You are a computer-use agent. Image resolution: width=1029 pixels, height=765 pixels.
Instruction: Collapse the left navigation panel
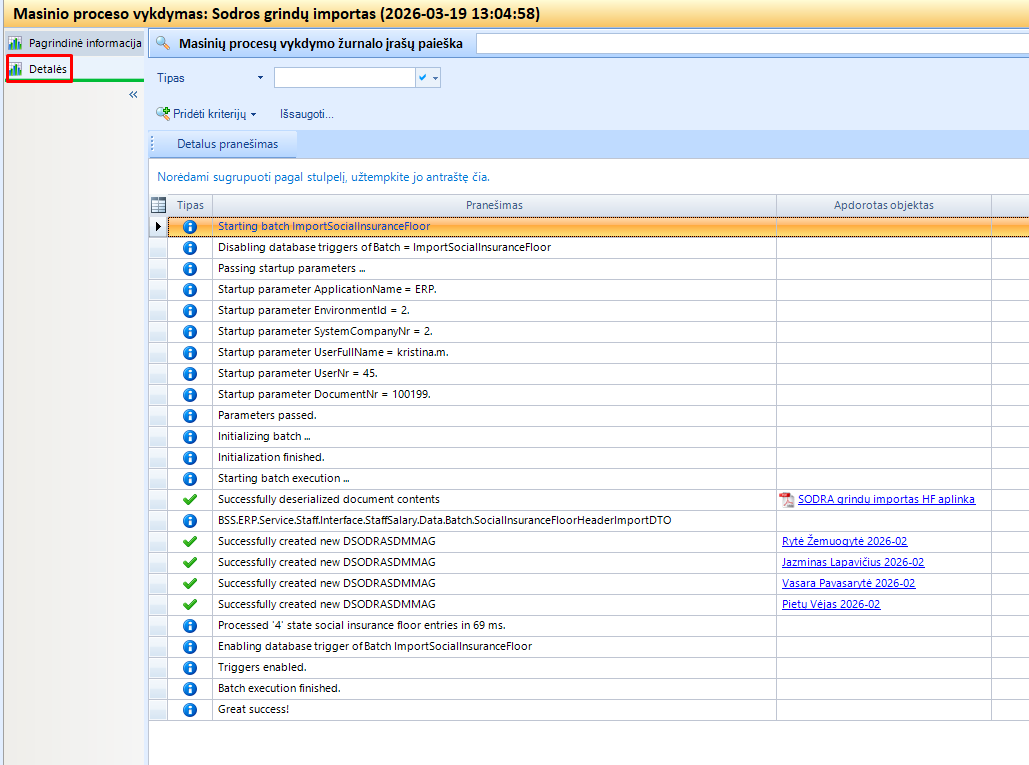[133, 94]
